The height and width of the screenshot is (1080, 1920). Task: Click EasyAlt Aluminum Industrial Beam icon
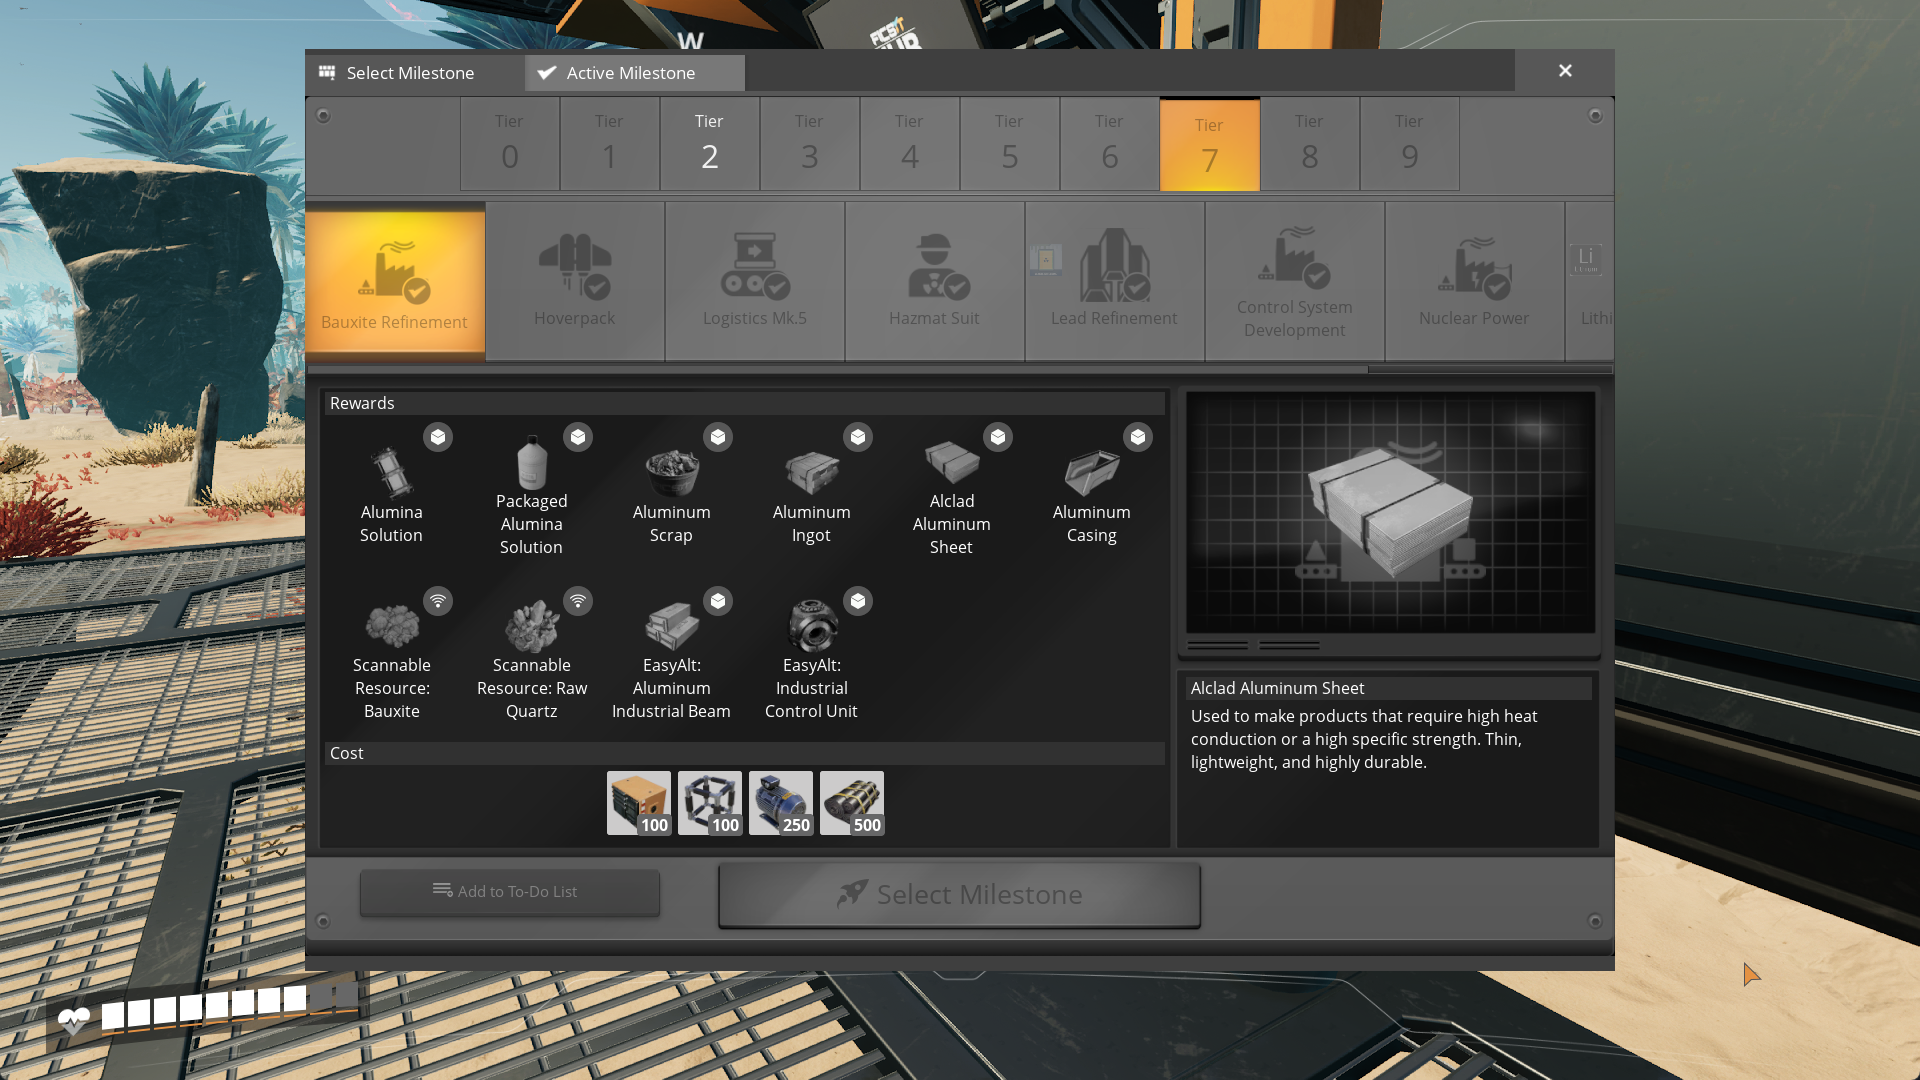click(671, 626)
